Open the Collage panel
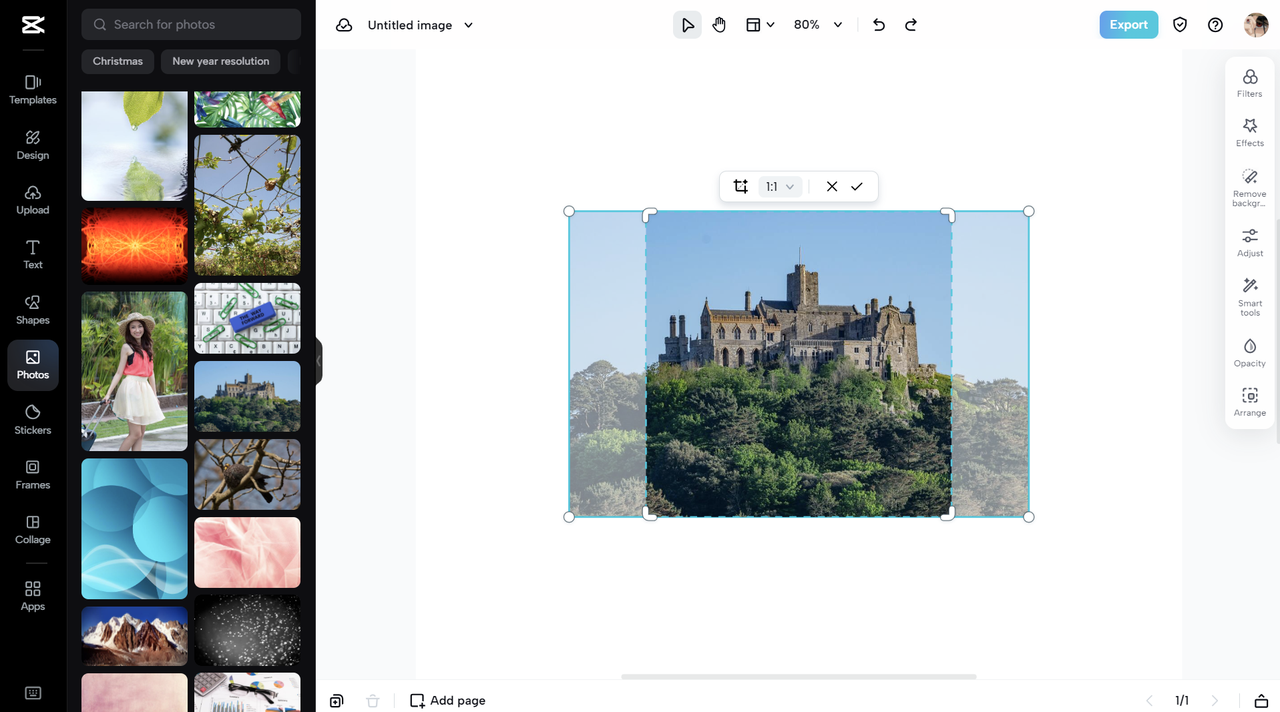The height and width of the screenshot is (712, 1280). [x=33, y=529]
